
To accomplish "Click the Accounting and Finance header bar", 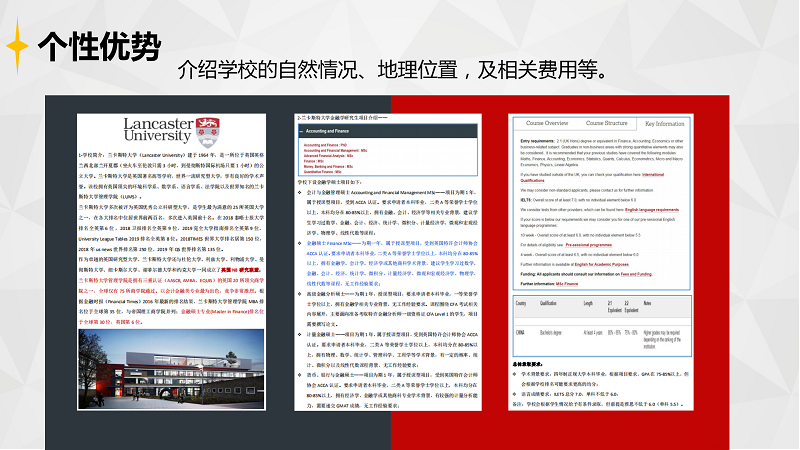I will [388, 131].
